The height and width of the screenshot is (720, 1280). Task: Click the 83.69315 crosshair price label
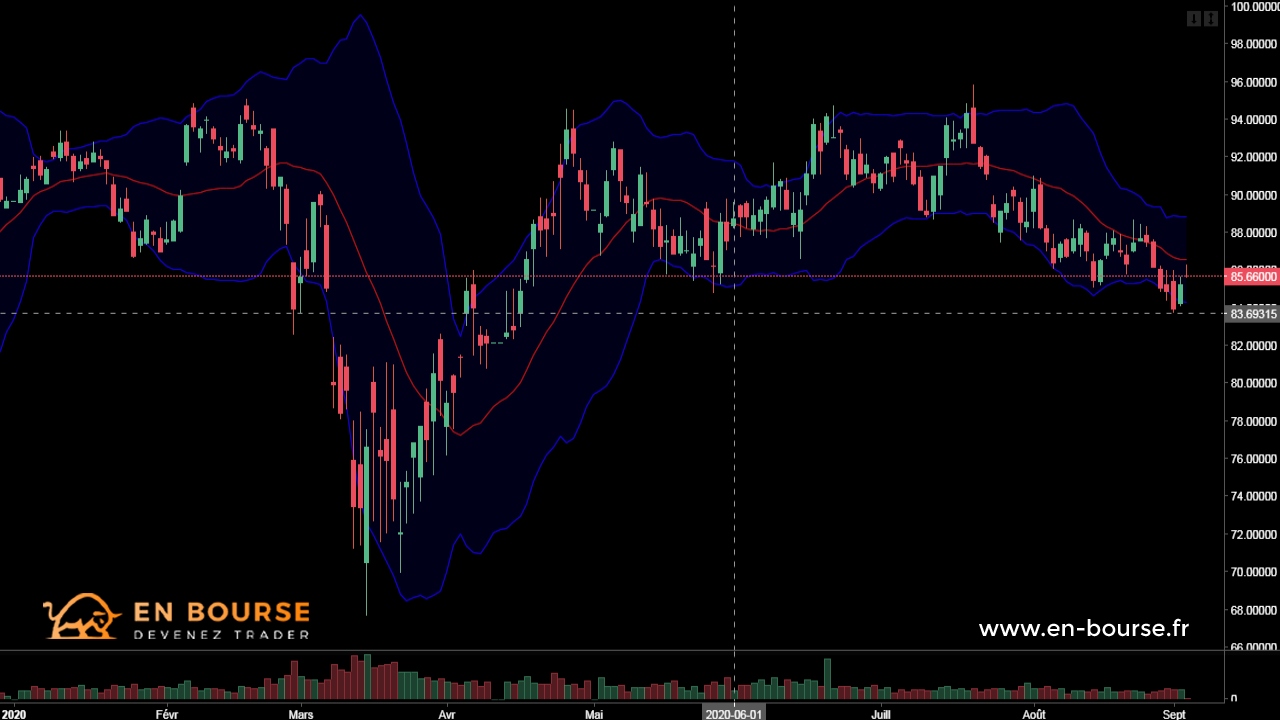1253,314
